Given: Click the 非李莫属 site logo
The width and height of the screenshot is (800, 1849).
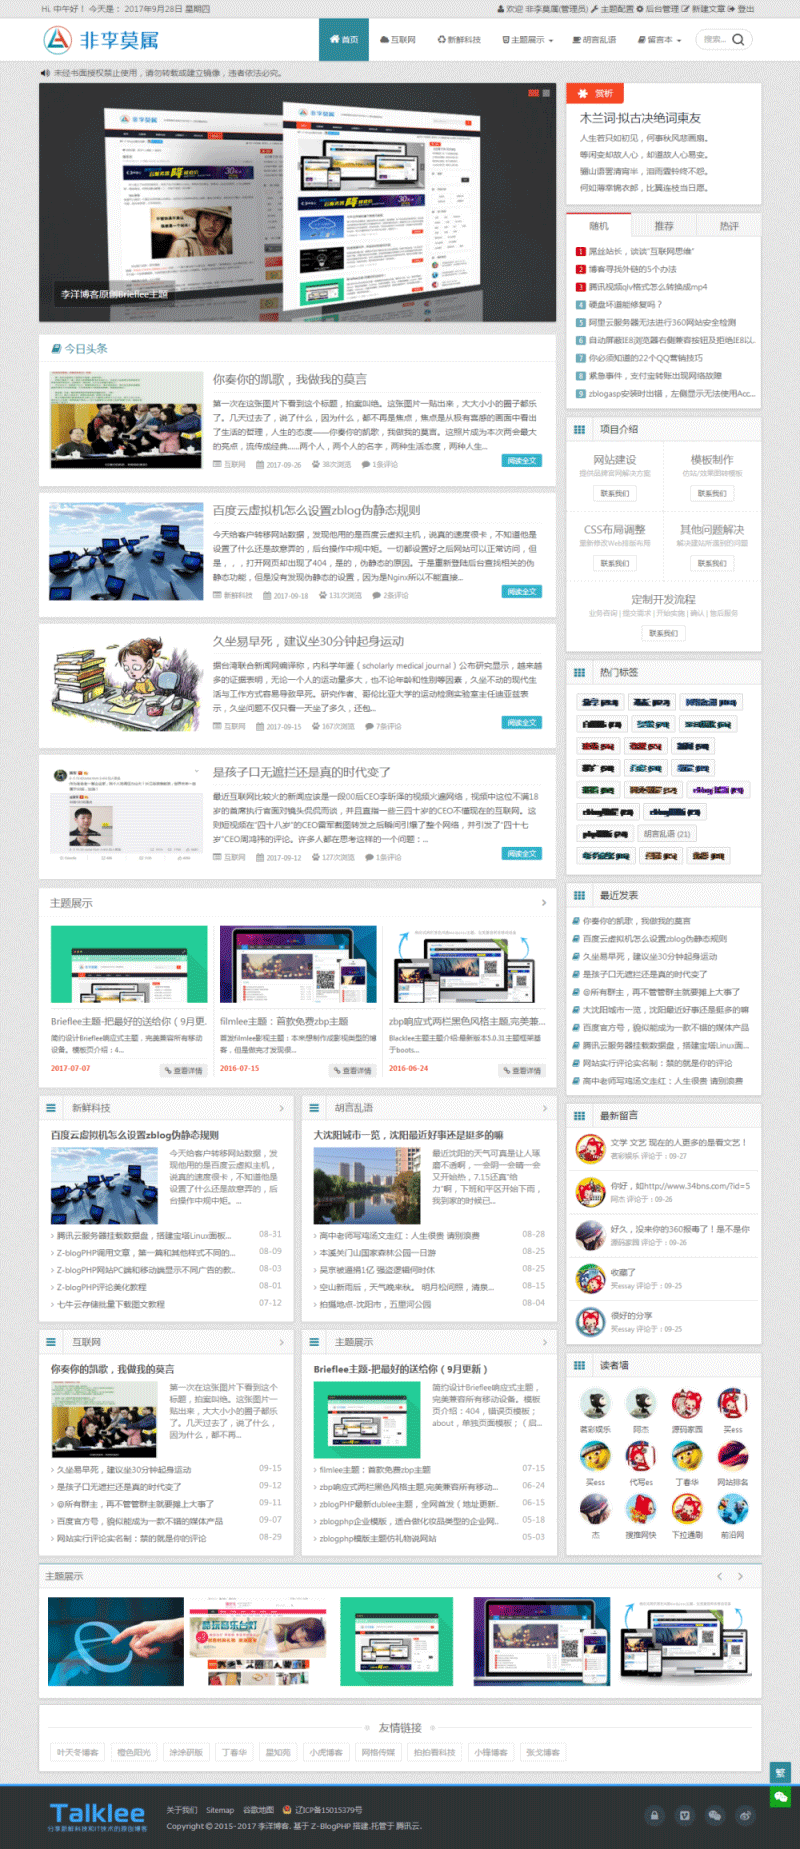Looking at the screenshot, I should pos(101,40).
